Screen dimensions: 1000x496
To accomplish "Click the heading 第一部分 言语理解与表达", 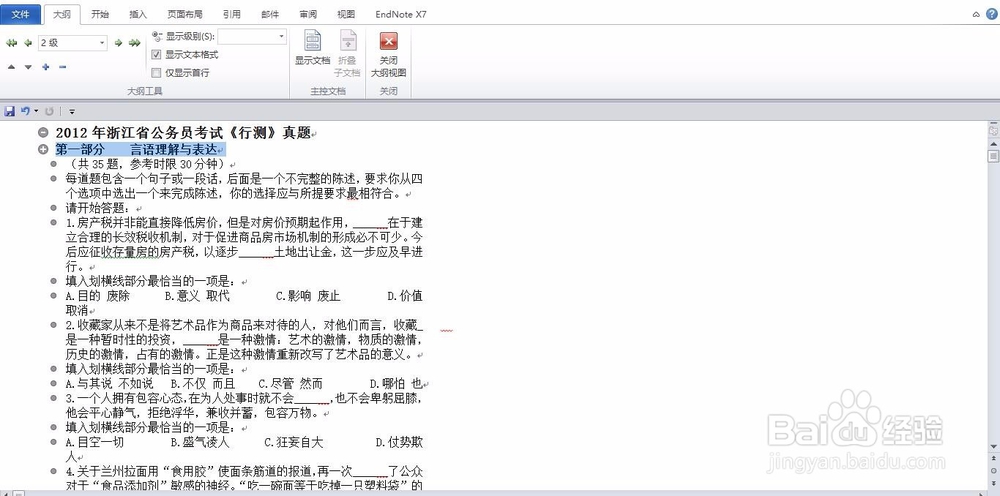I will tap(136, 149).
